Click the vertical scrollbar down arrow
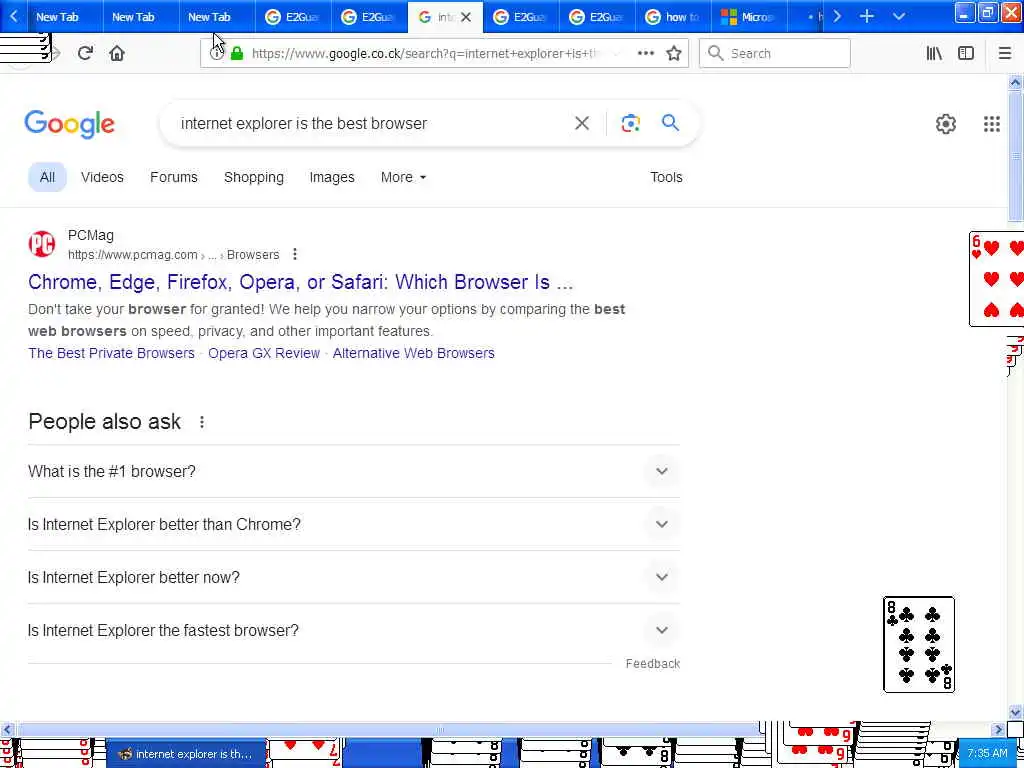This screenshot has height=768, width=1024. click(1015, 712)
